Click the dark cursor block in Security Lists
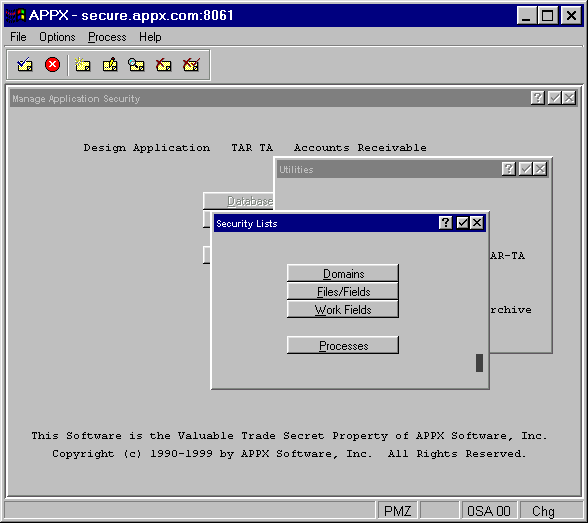The height and width of the screenshot is (523, 588). (479, 363)
